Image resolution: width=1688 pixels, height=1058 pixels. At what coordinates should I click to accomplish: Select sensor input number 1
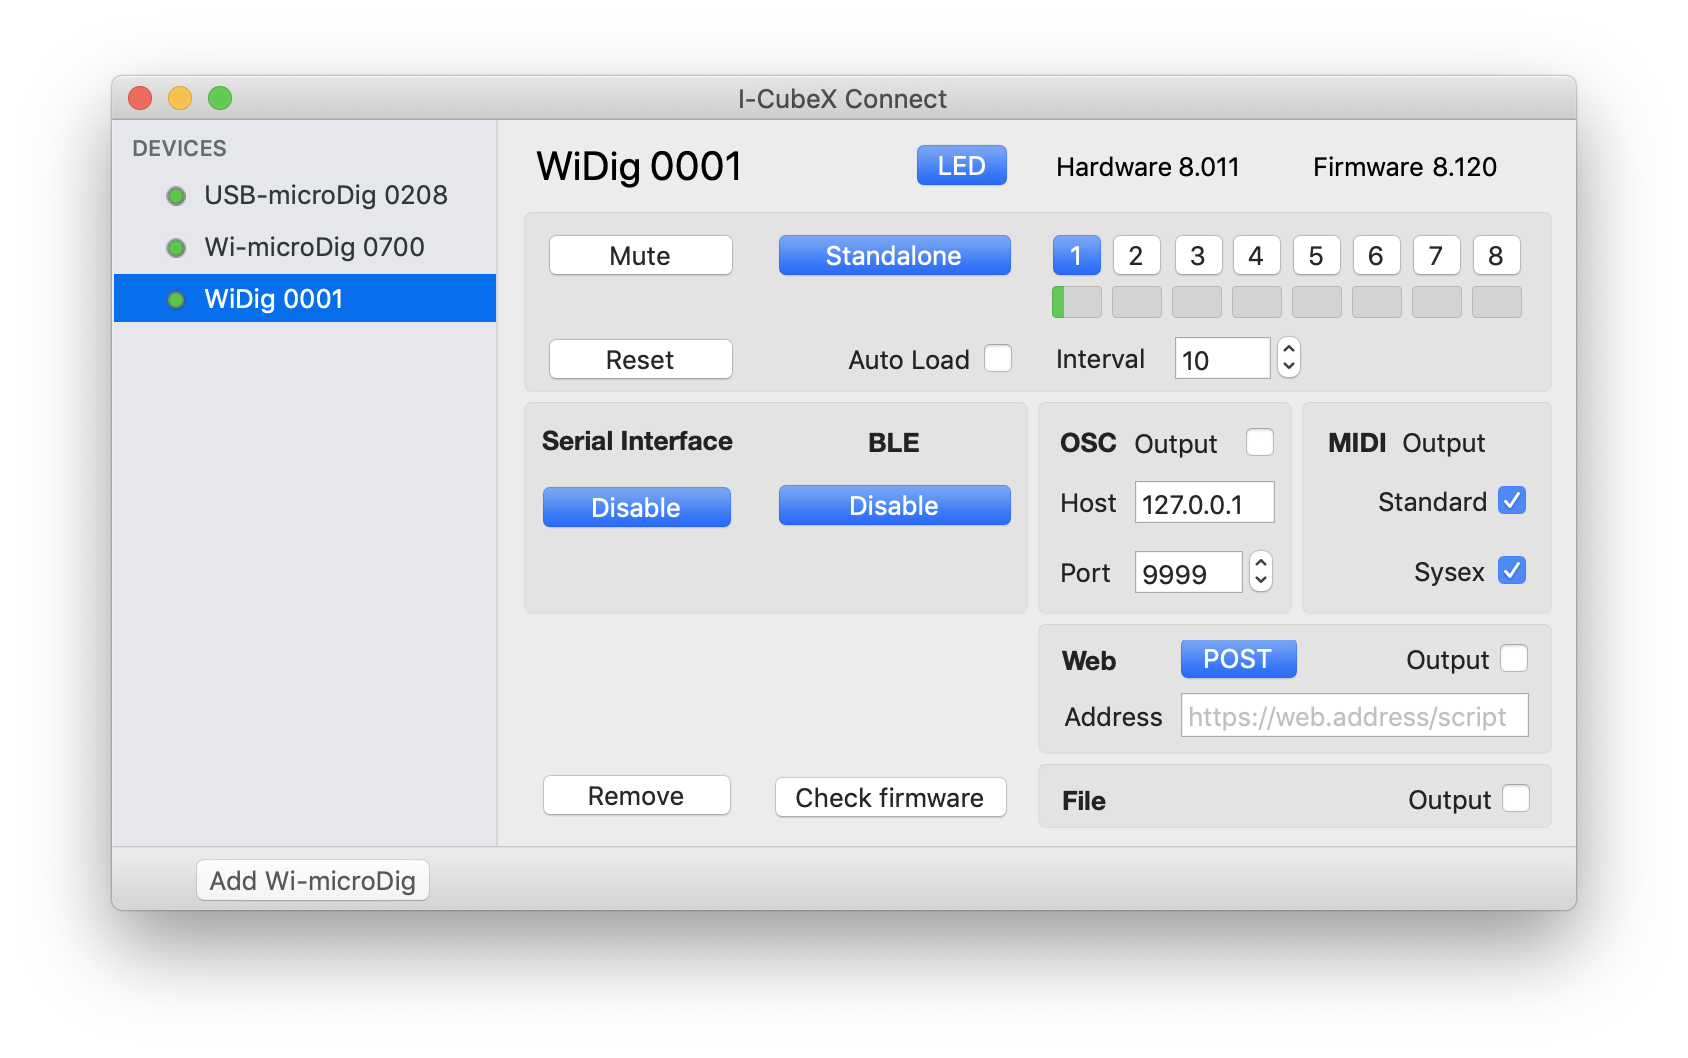[1076, 256]
